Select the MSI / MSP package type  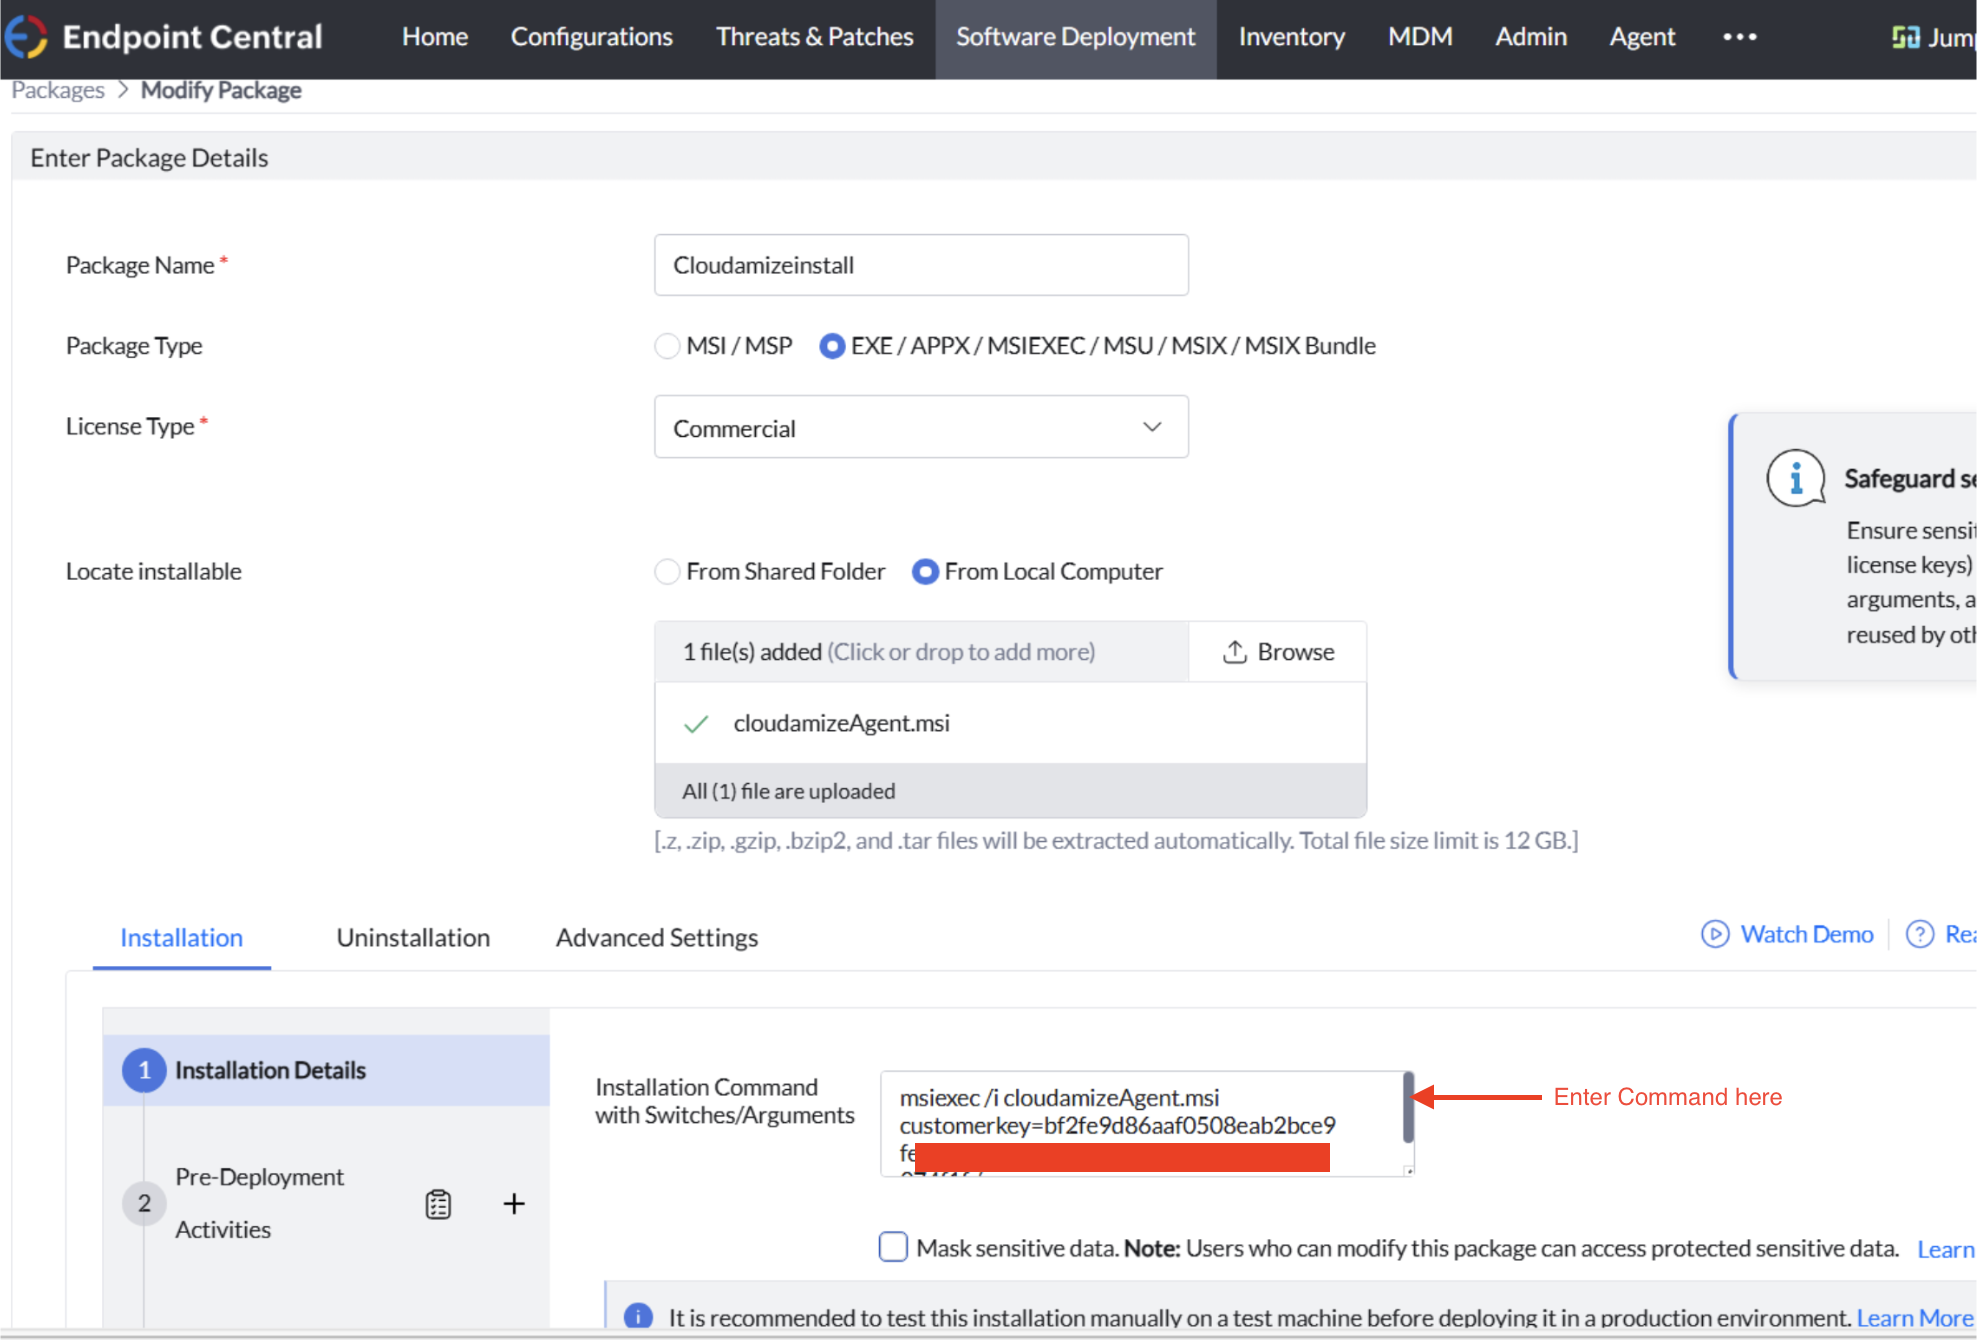point(667,346)
